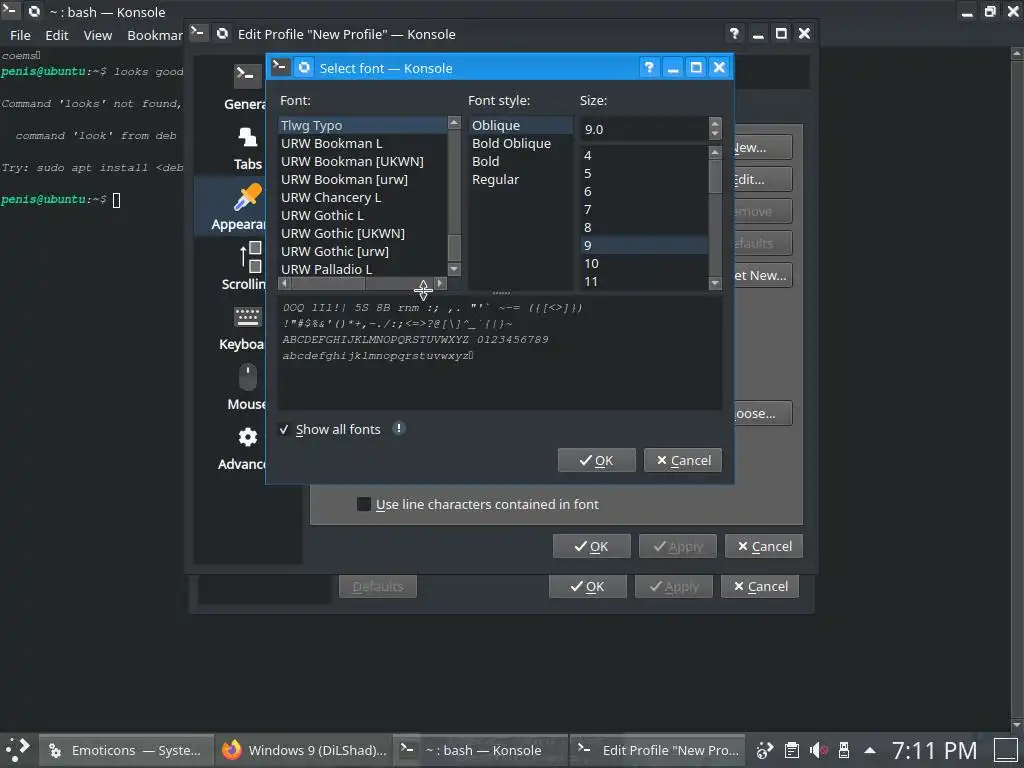
Task: Select URW Gothic [urw] font
Action: 363,251
